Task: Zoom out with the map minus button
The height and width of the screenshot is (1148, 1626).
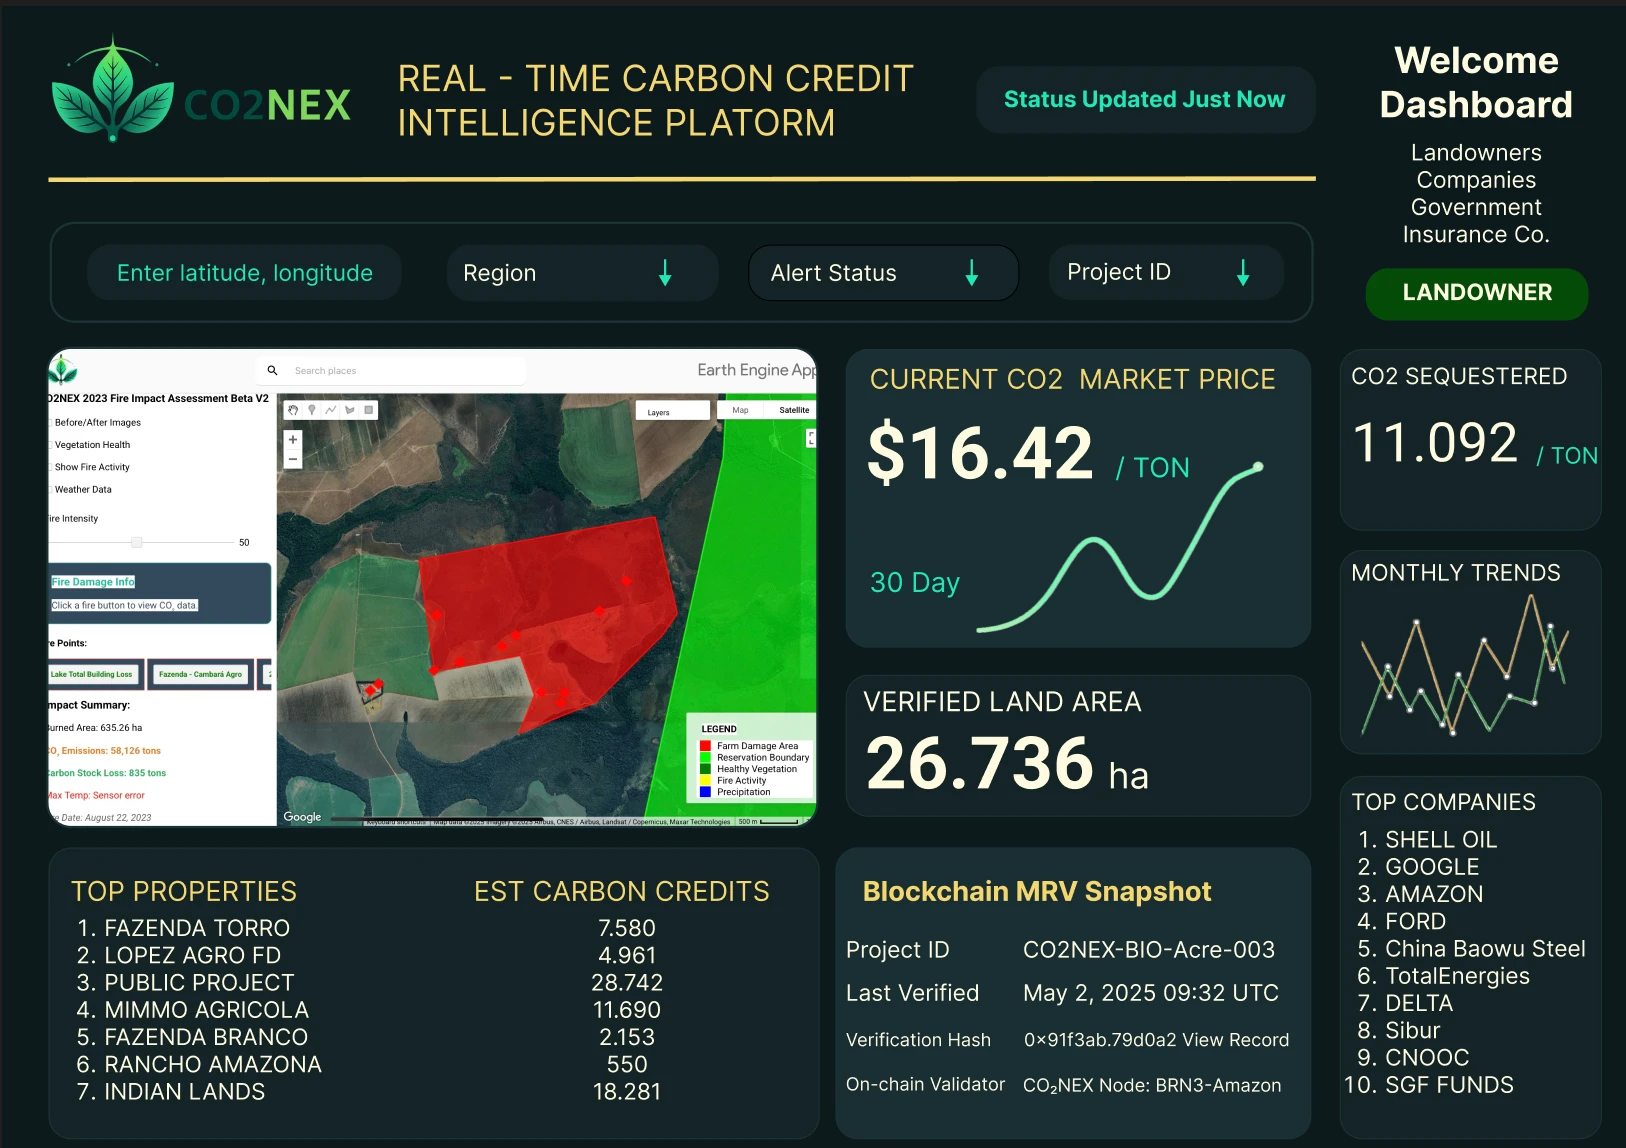Action: pyautogui.click(x=293, y=460)
